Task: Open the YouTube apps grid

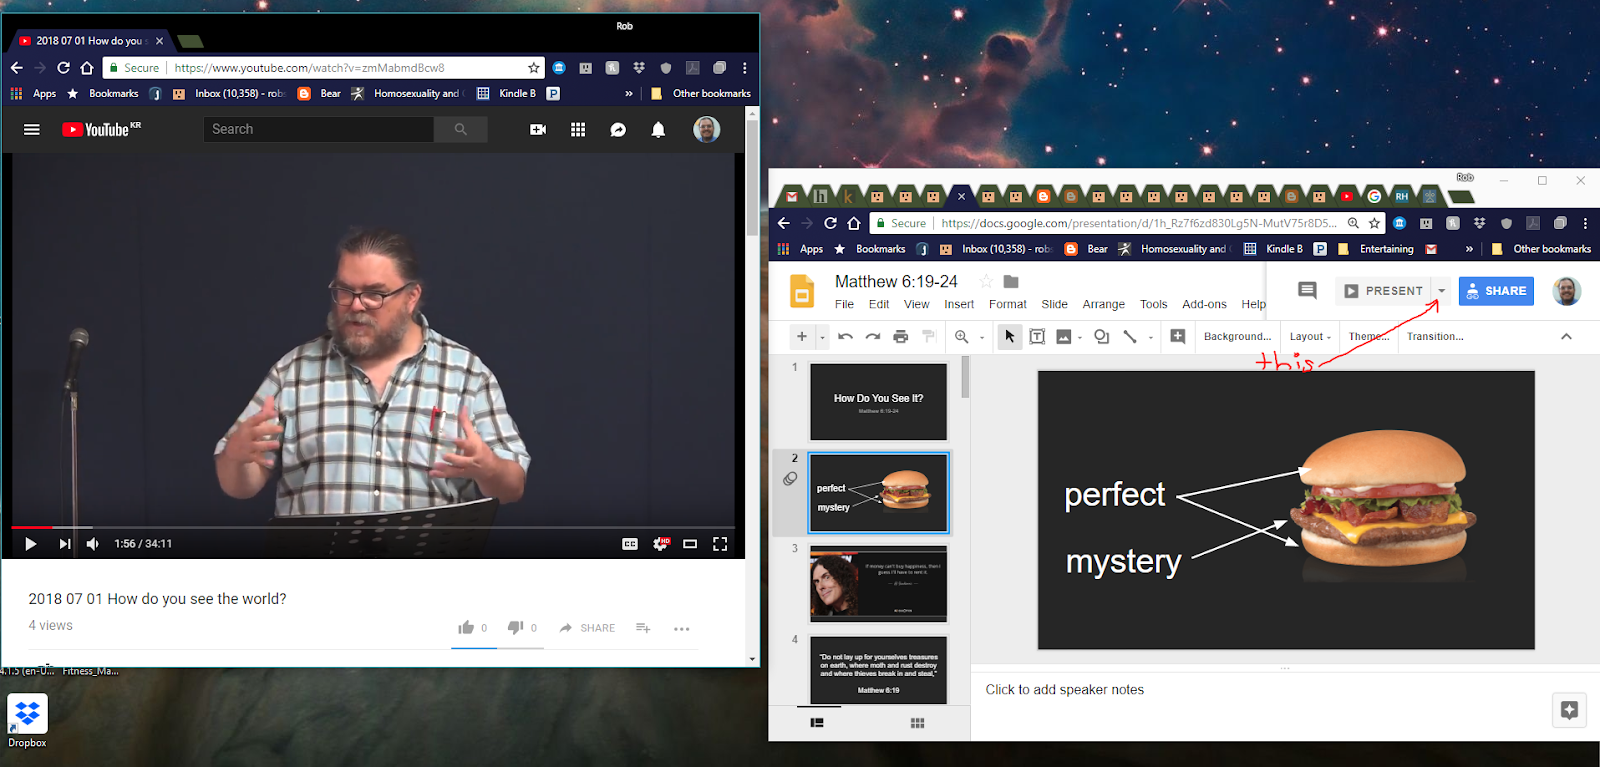Action: coord(578,129)
